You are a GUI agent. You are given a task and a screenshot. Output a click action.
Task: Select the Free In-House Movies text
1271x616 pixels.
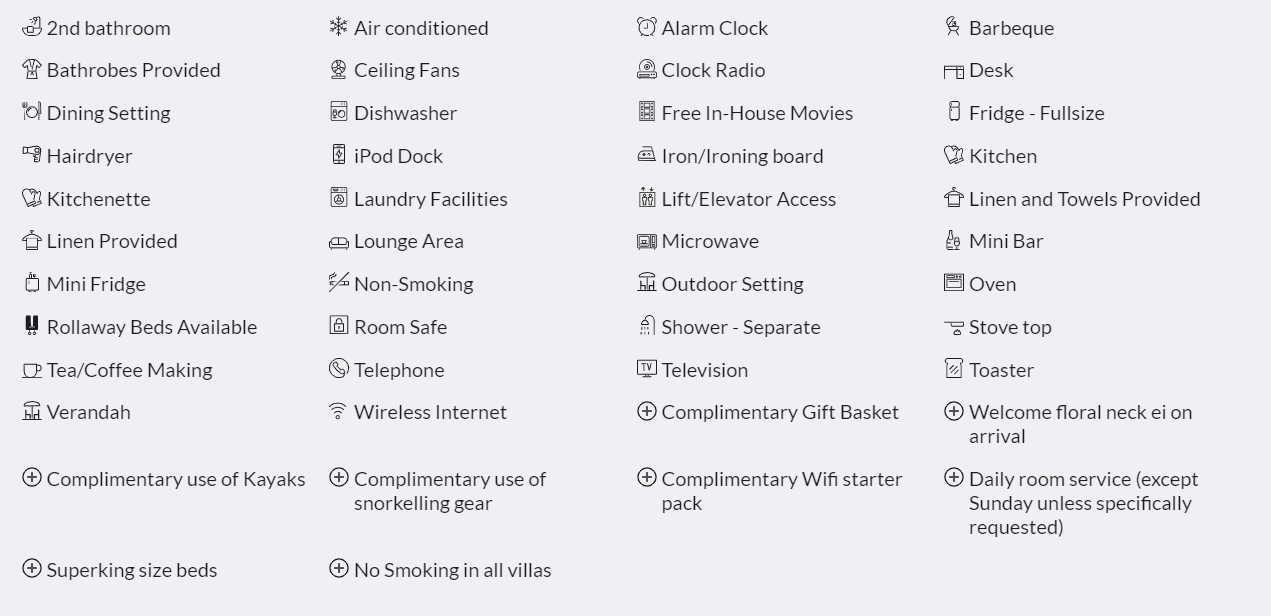tap(757, 113)
